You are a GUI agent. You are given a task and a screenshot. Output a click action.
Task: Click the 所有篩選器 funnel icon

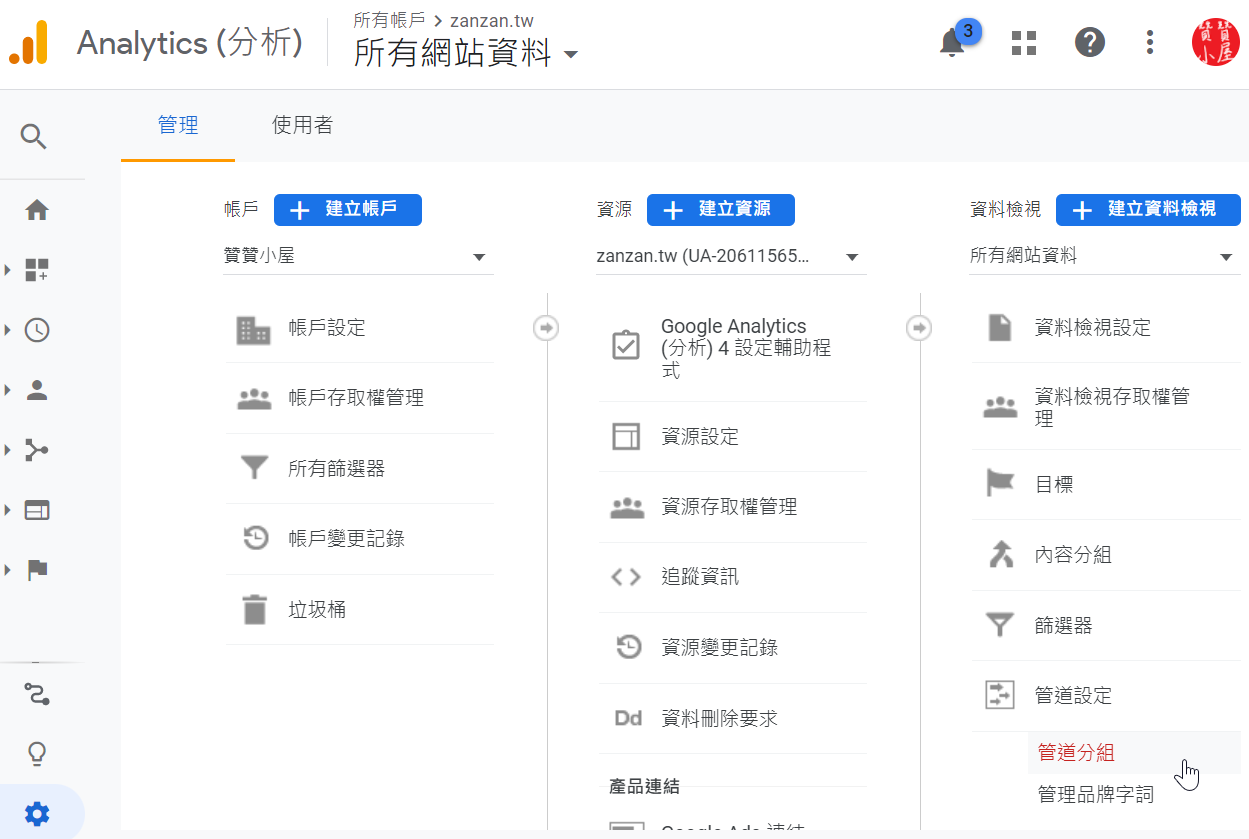tap(255, 468)
